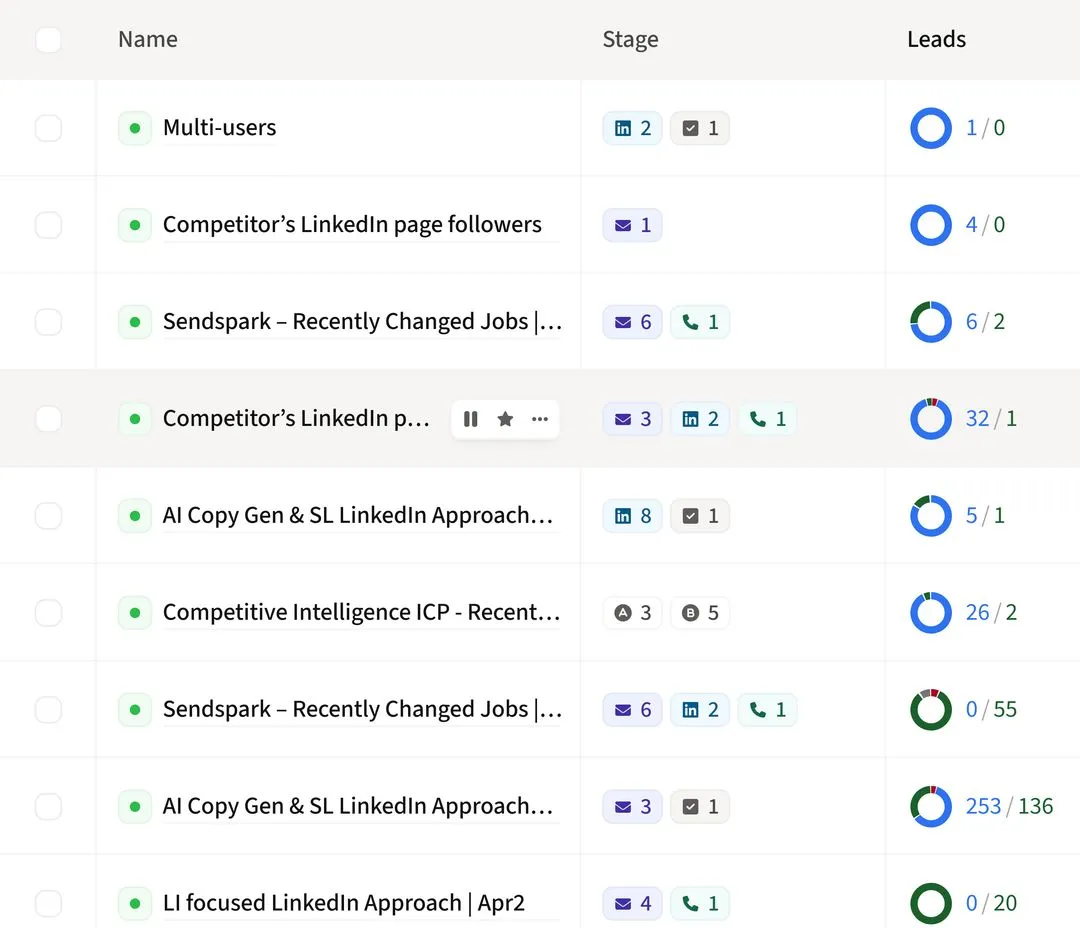Click task 1 chip in the 253 / 136 row

(x=700, y=807)
